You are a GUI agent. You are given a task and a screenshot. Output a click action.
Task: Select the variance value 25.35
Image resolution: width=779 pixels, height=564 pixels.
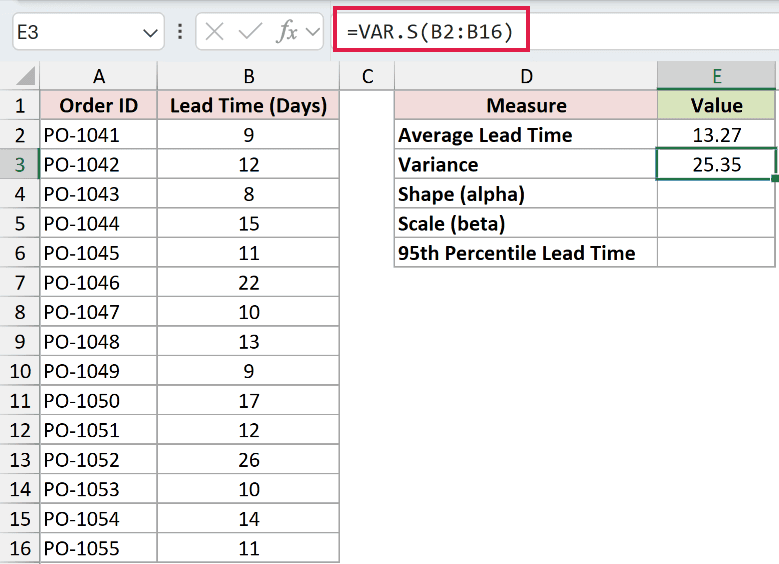pyautogui.click(x=716, y=164)
